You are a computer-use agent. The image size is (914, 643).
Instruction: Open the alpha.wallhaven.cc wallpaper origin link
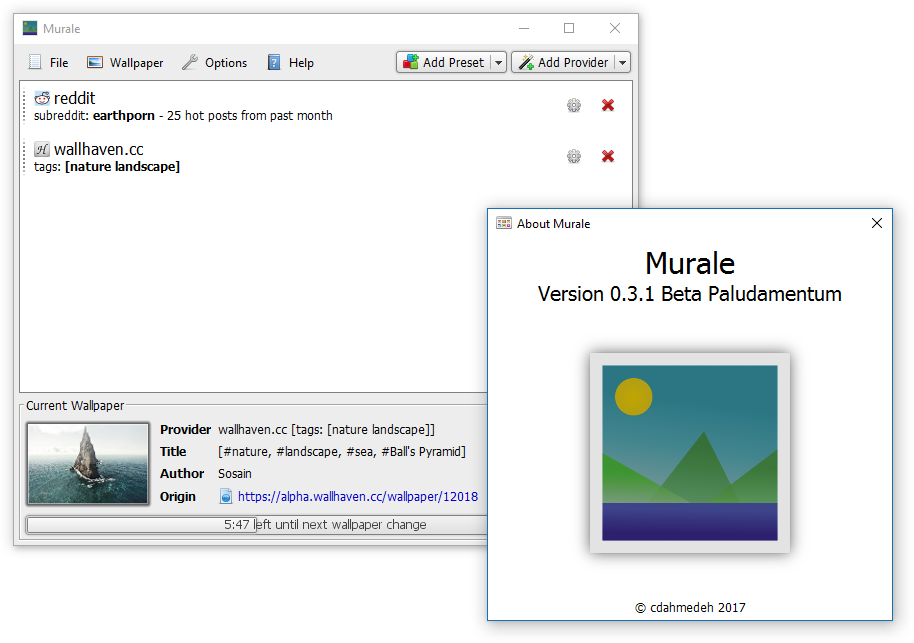pos(358,497)
